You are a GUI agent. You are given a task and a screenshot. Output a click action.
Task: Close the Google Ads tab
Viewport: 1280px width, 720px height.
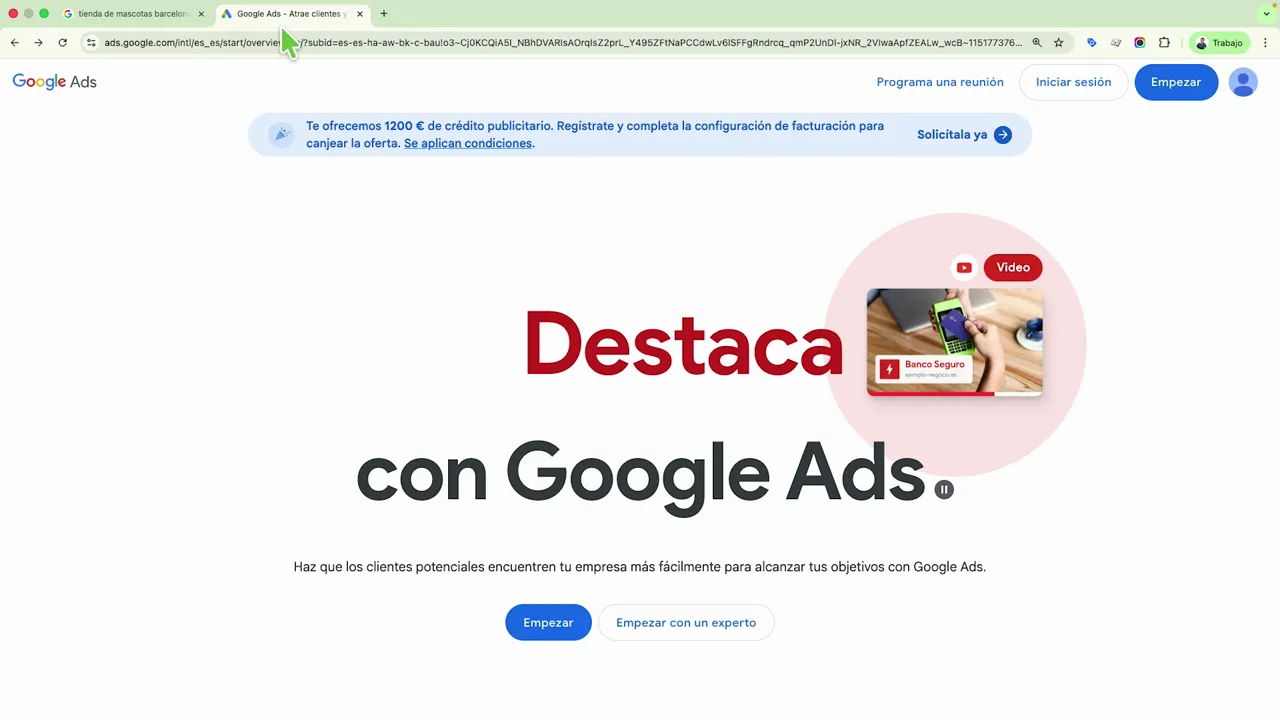coord(360,14)
